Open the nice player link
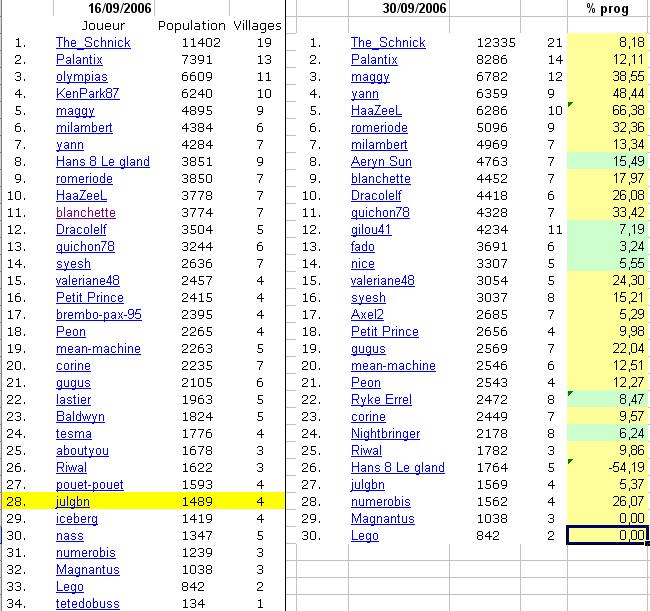This screenshot has width=650, height=611. tap(363, 264)
